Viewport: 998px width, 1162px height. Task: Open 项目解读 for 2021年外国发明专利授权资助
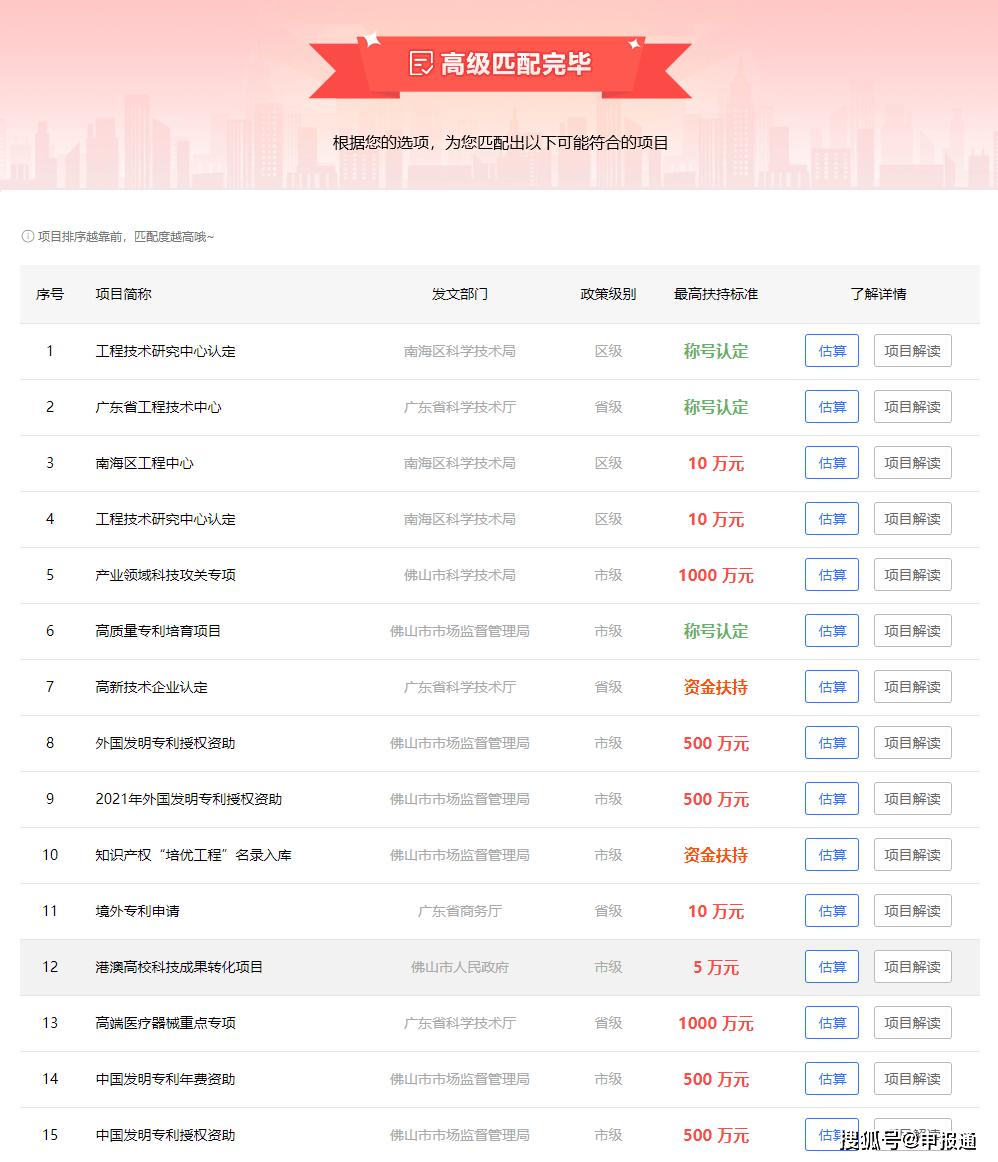(x=912, y=799)
